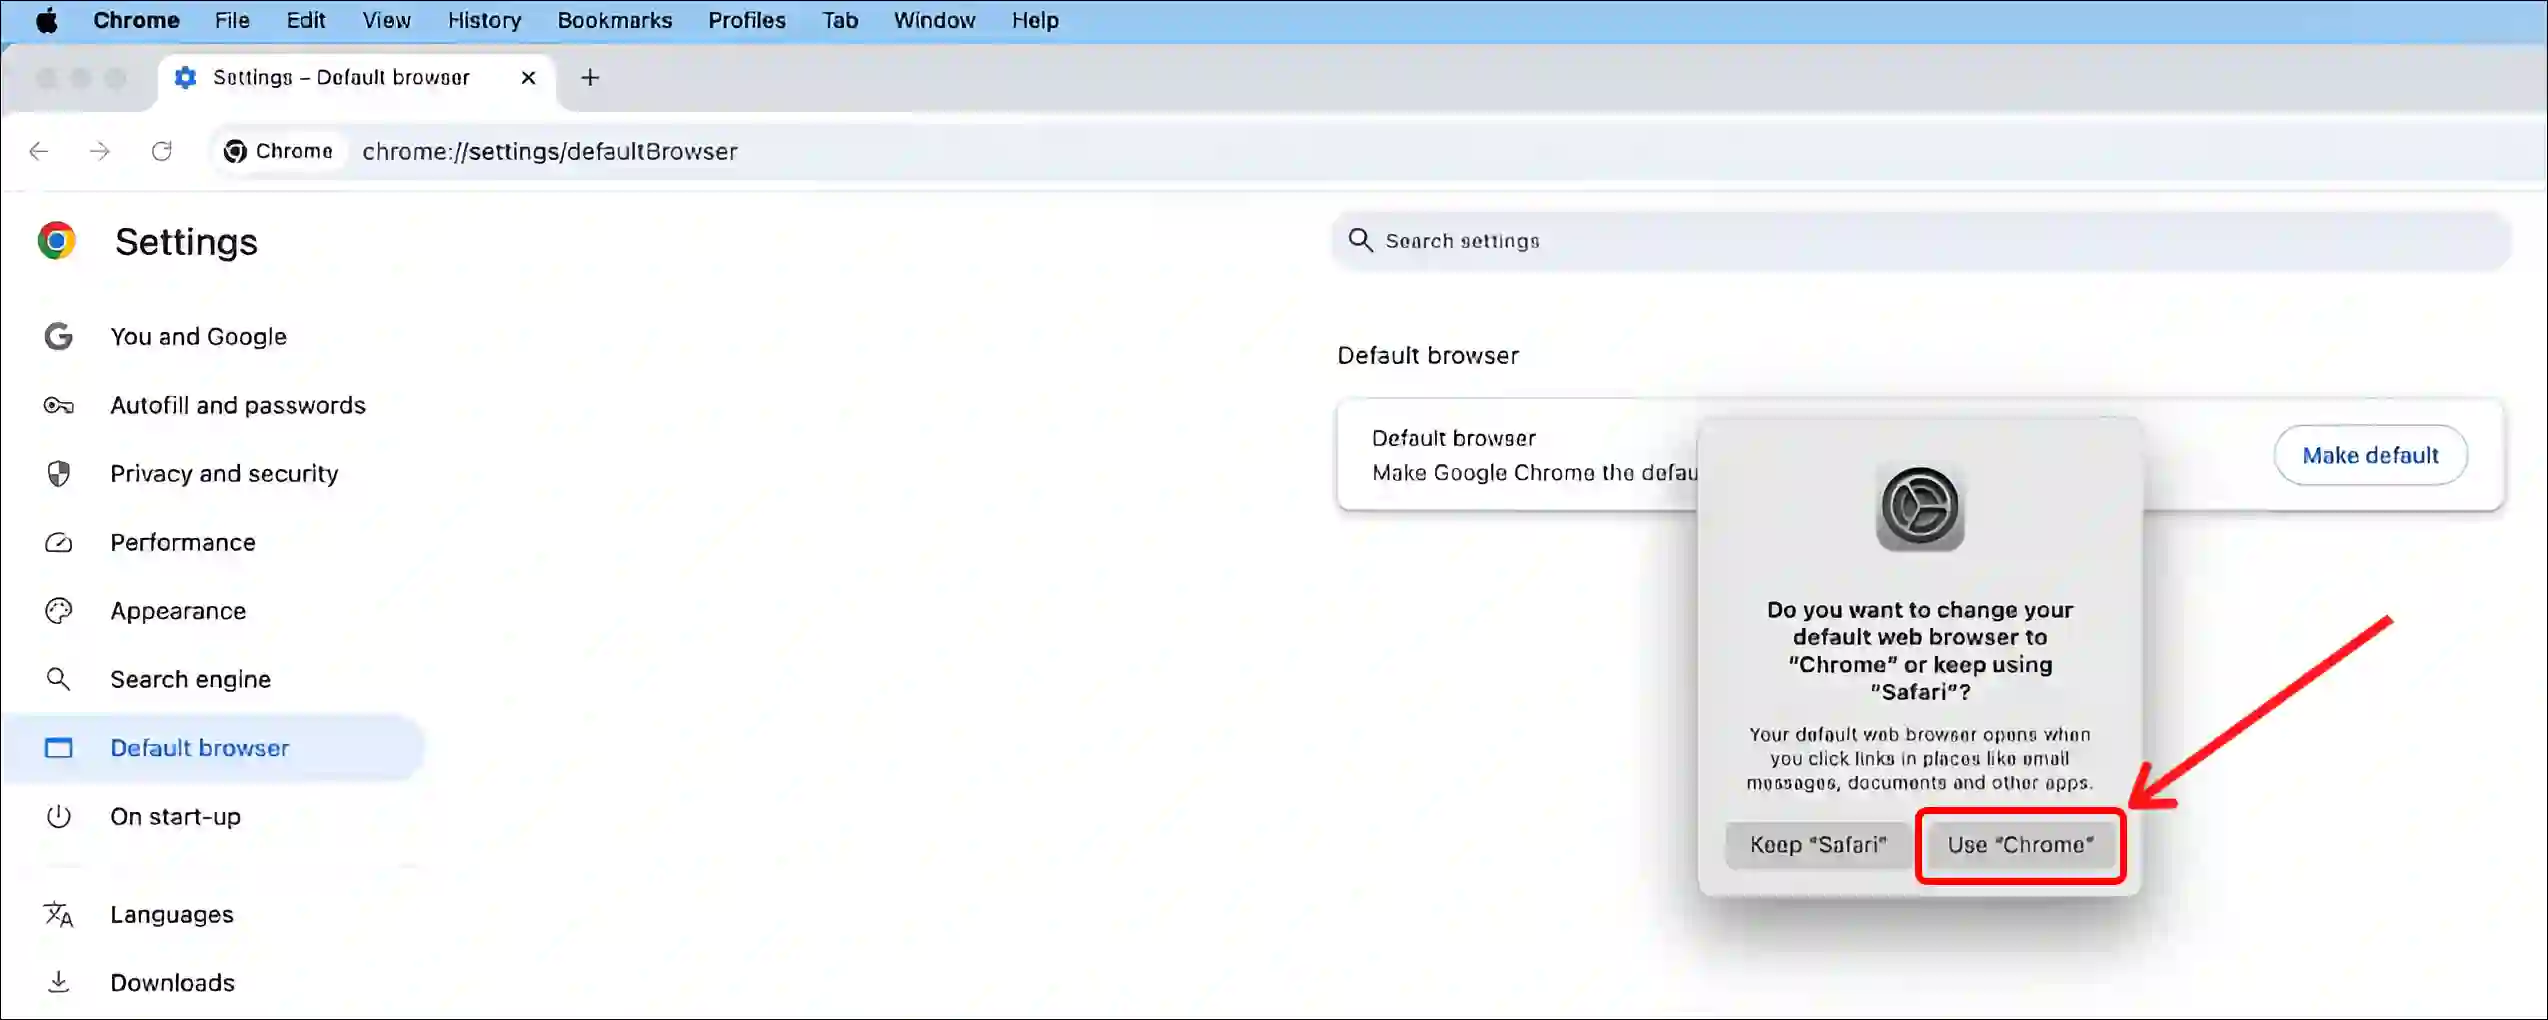The image size is (2548, 1020).
Task: Go forward with the forward arrow
Action: [99, 151]
